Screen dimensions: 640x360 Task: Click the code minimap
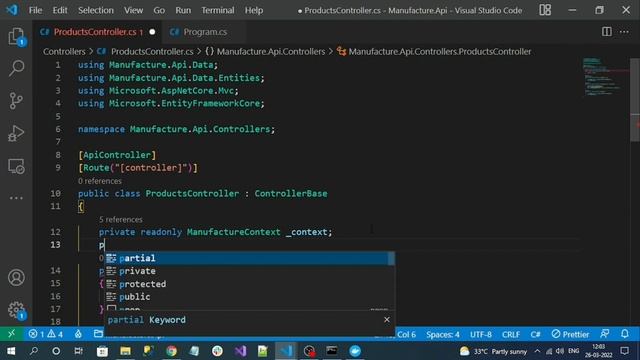click(x=606, y=77)
